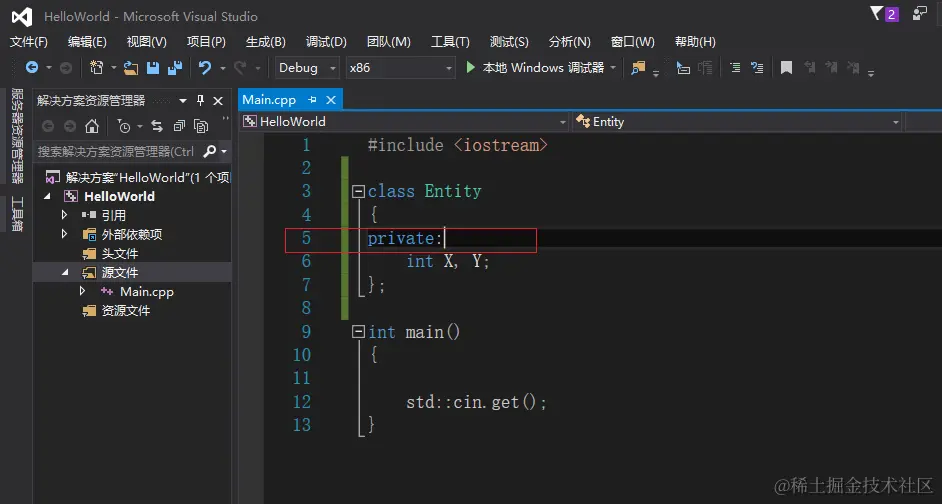Expand the 引用 tree node
Viewport: 942px width, 504px height.
64,215
